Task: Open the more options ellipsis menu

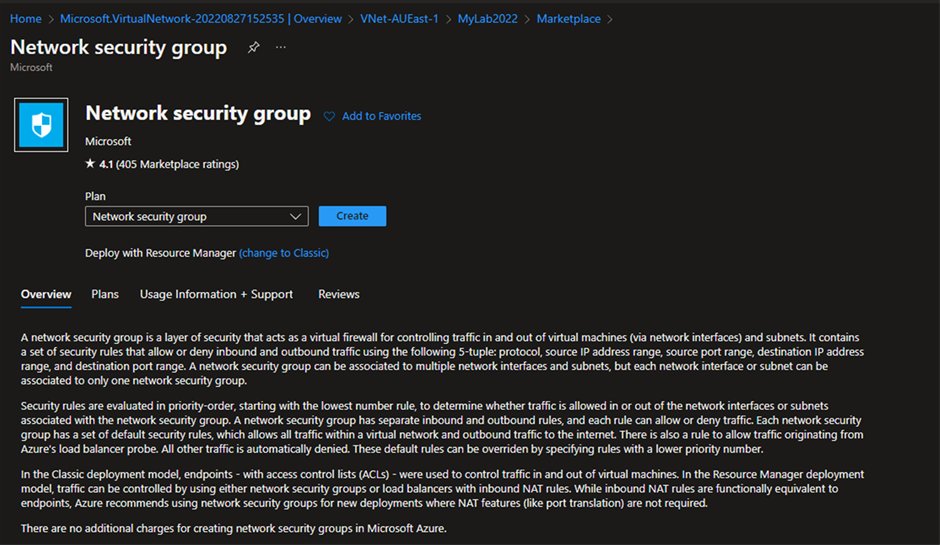Action: click(x=281, y=47)
